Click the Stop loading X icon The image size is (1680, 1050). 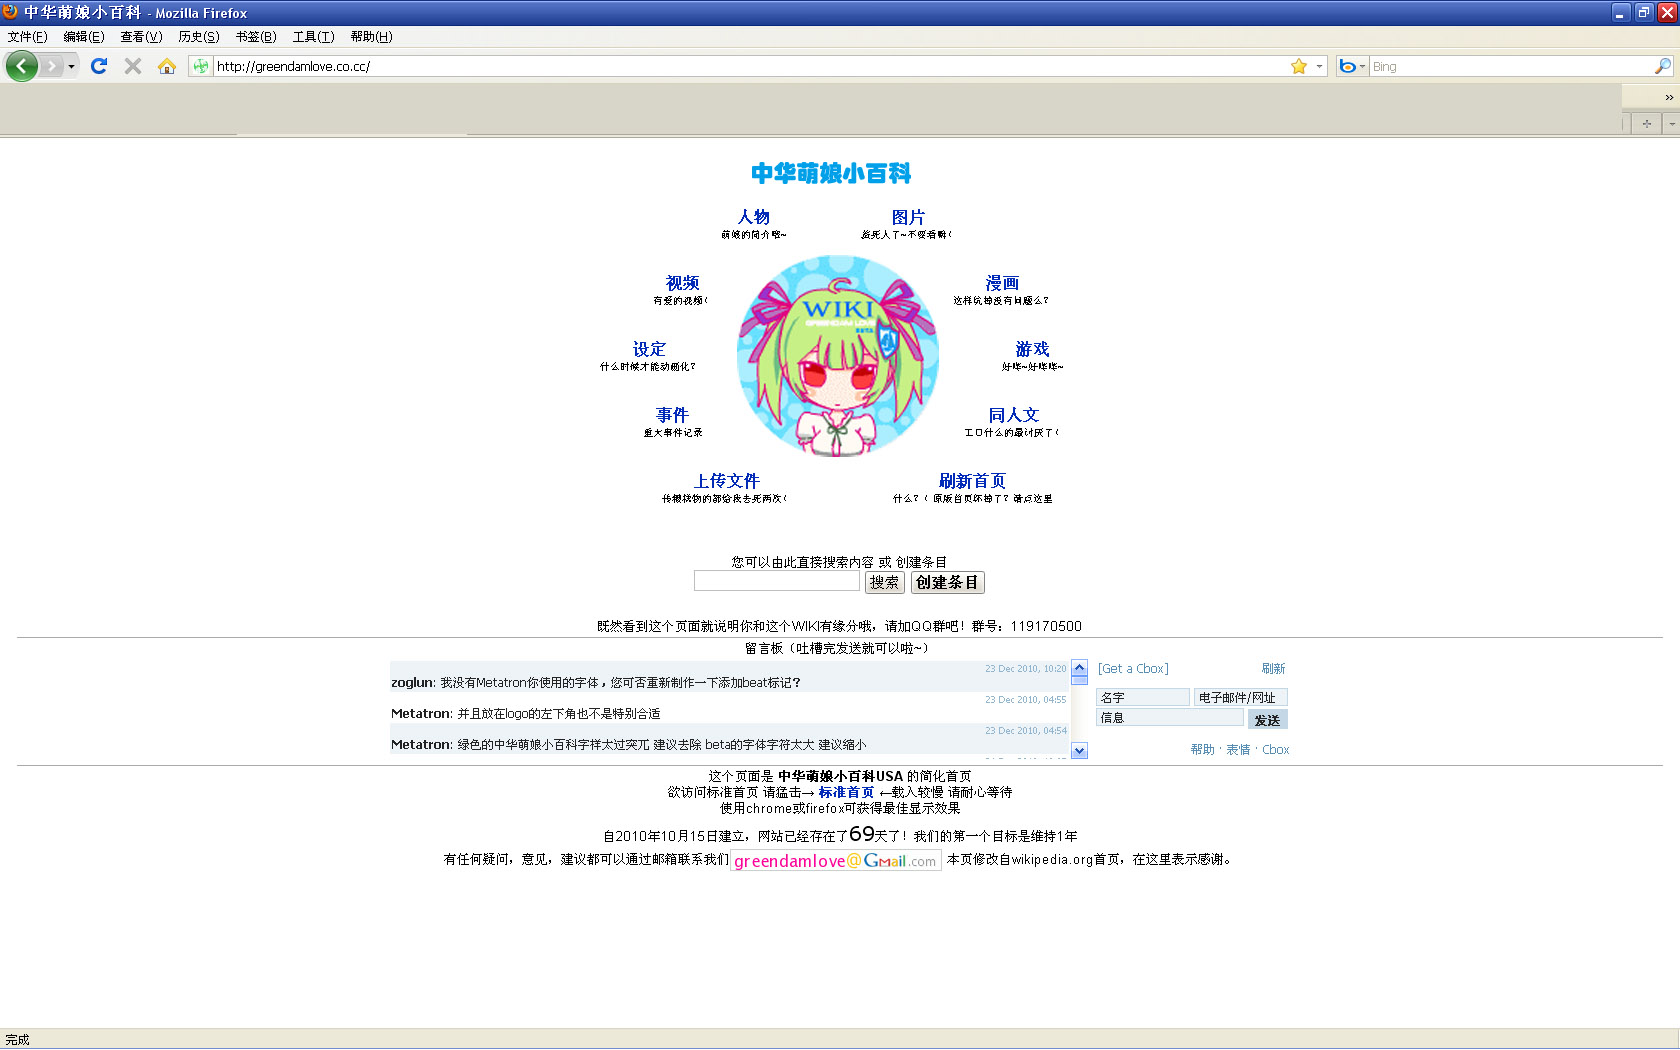[x=132, y=66]
